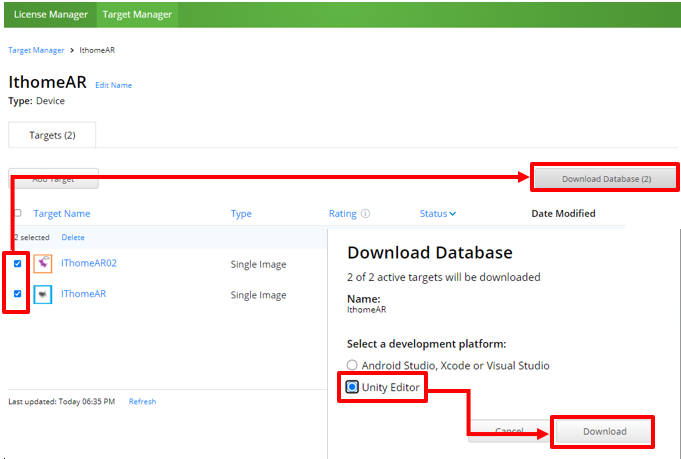
Task: Select the Unity Editor radio button
Action: coord(352,386)
